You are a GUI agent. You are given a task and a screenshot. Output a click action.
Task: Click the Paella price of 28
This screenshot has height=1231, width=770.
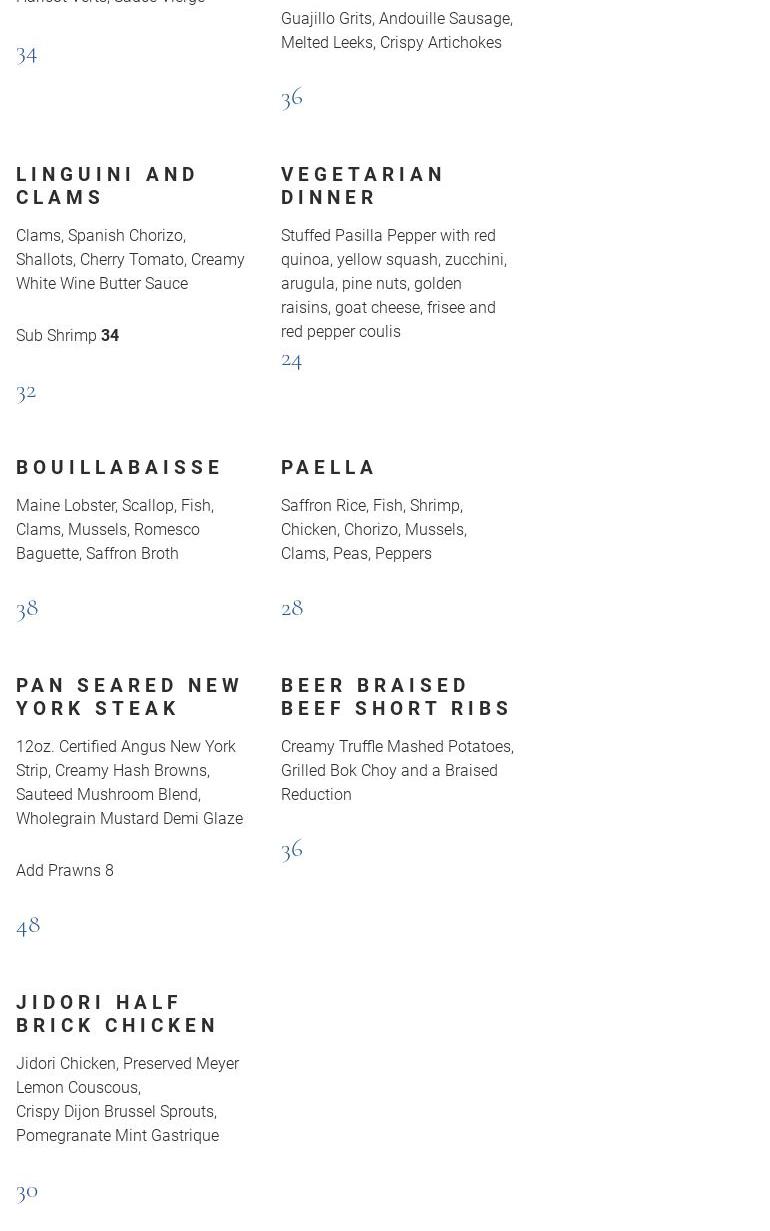click(x=292, y=607)
